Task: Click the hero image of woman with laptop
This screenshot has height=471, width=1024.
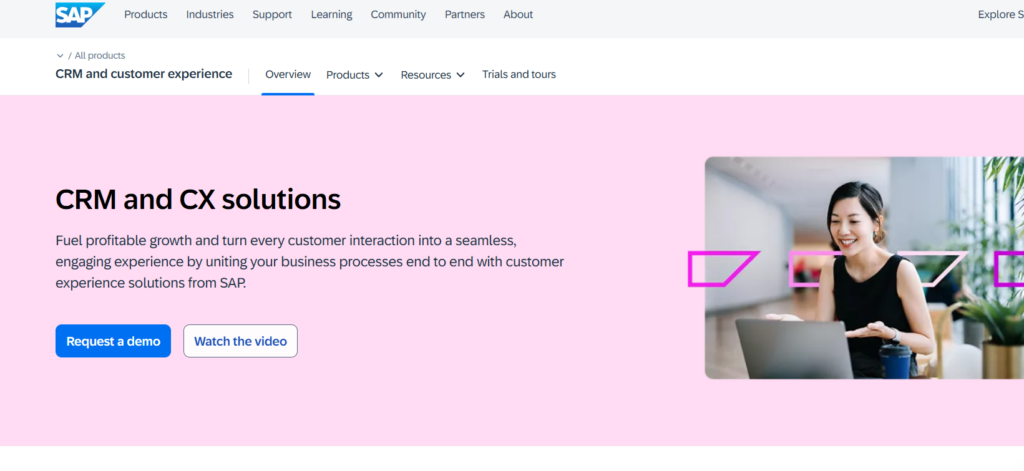Action: pos(864,268)
